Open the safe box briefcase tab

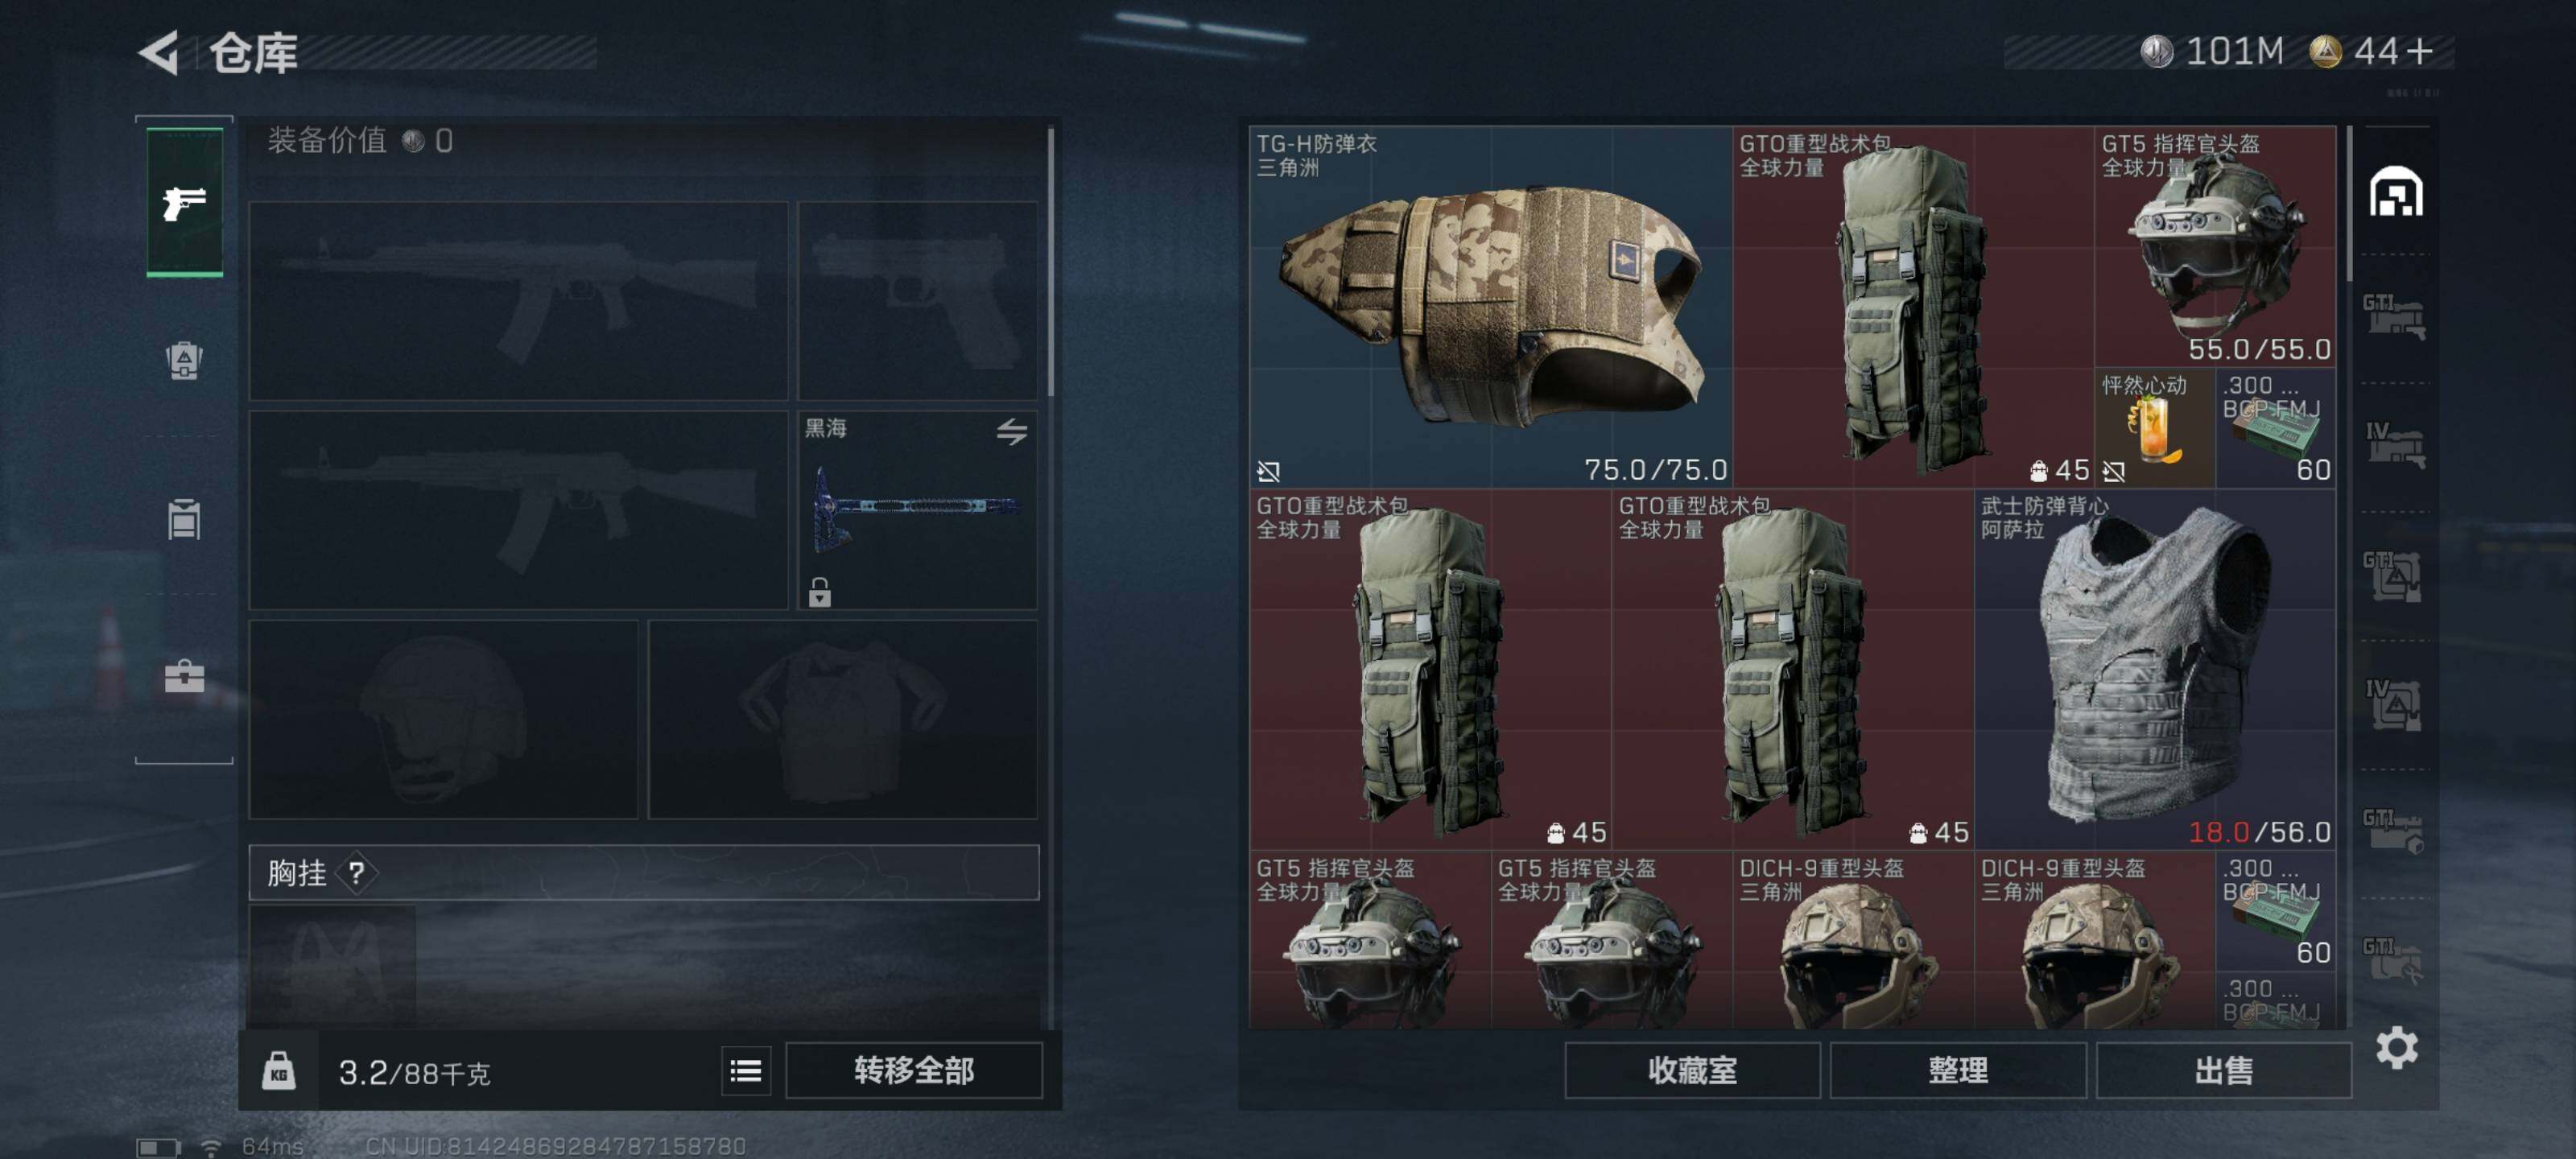click(184, 677)
